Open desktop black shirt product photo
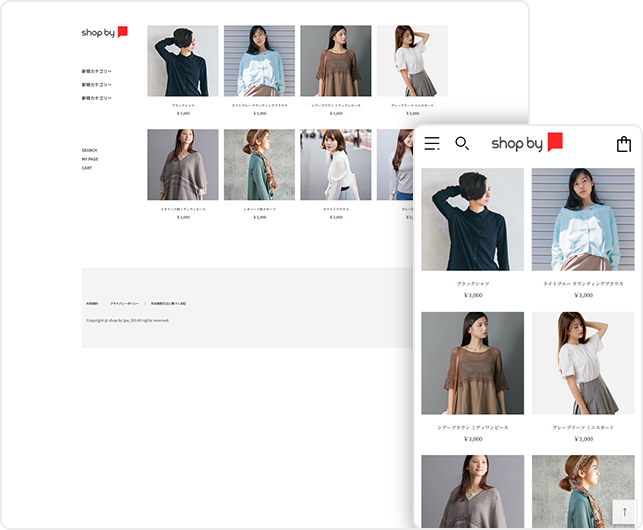Screen dimensions: 643x530 click(183, 61)
